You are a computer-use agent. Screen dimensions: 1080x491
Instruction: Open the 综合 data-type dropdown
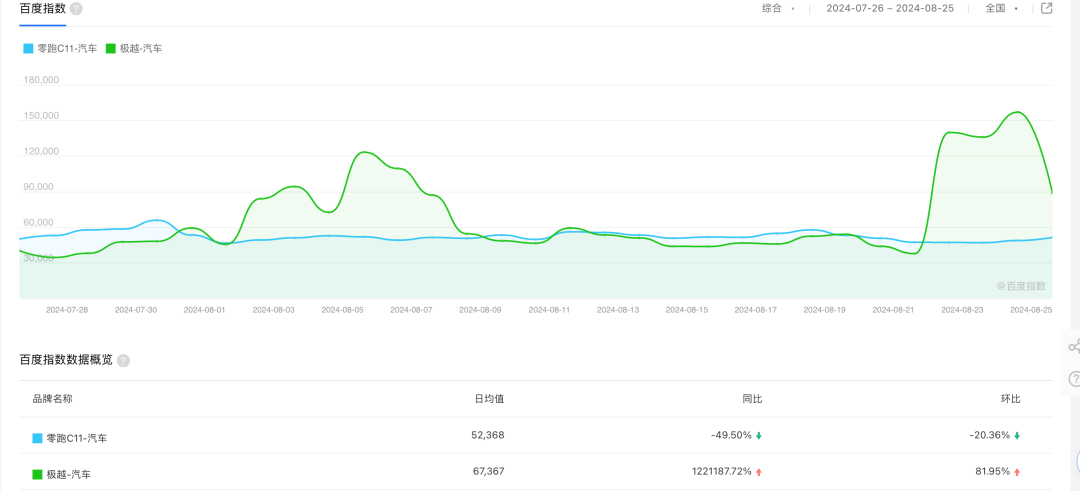pyautogui.click(x=778, y=8)
